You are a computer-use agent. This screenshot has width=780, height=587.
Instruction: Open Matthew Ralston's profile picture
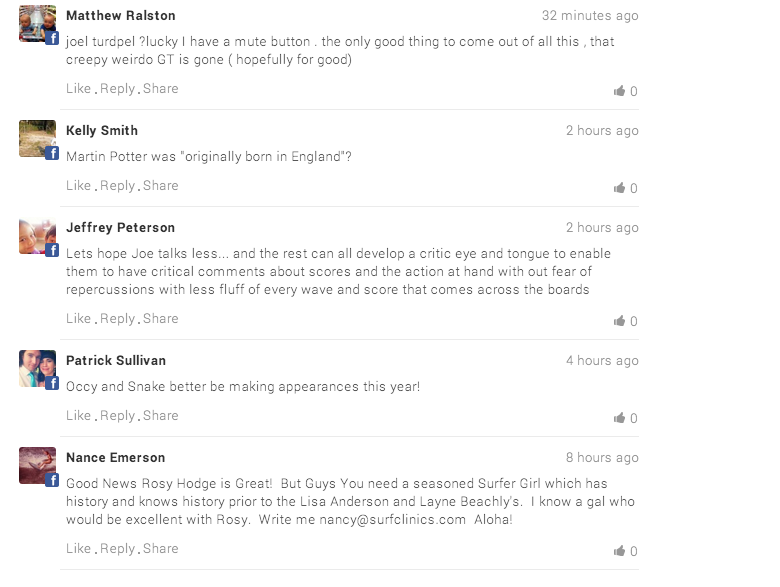click(37, 24)
